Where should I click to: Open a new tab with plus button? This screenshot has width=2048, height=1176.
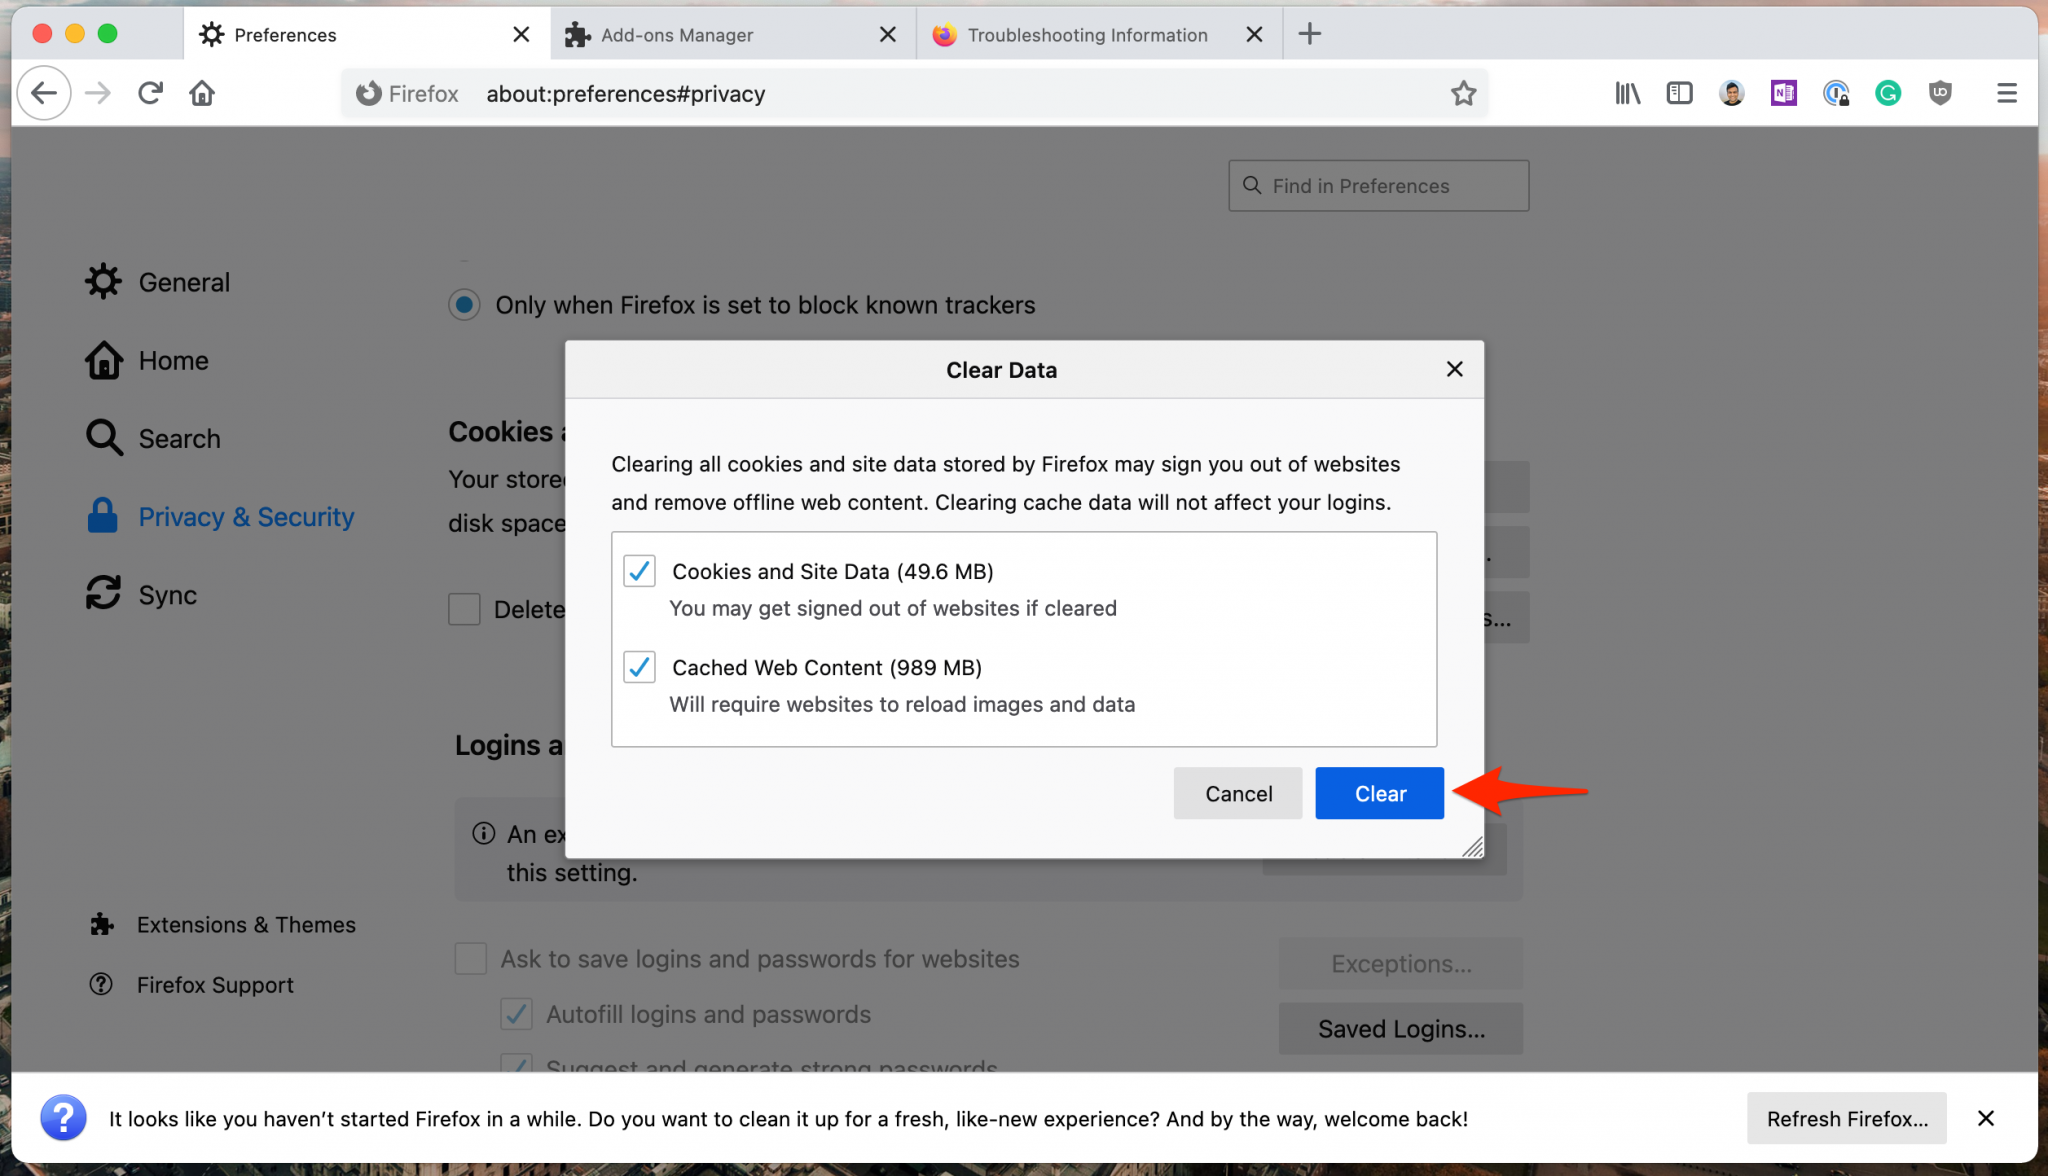point(1309,34)
